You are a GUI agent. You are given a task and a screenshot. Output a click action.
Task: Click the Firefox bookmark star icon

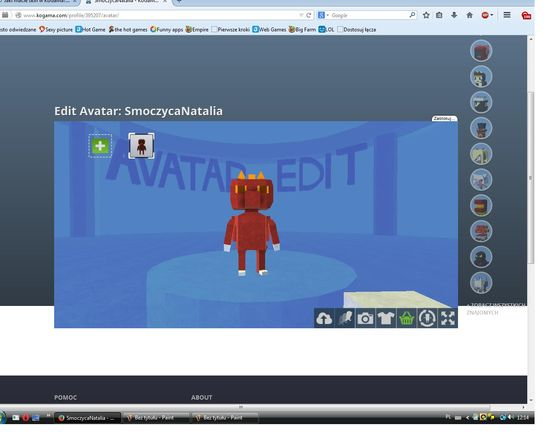[426, 15]
